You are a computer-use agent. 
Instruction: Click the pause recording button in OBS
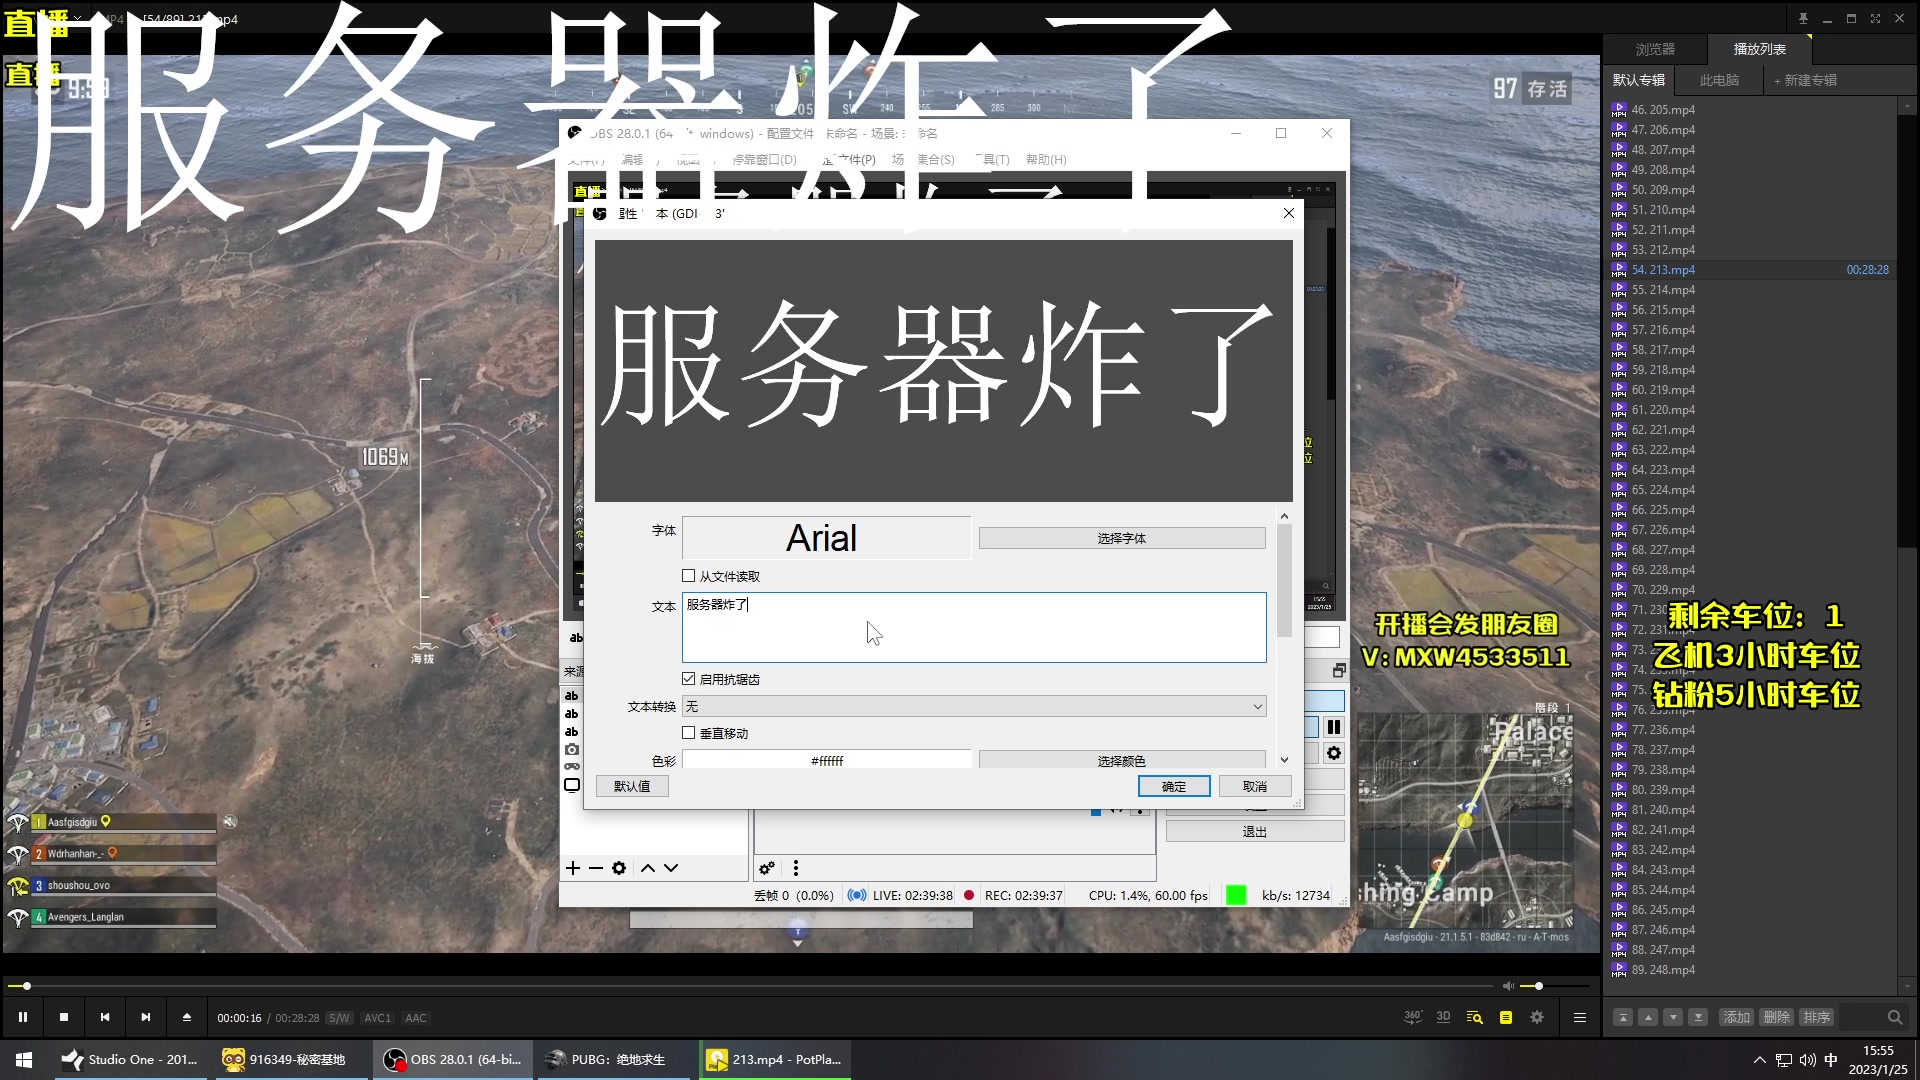(1334, 727)
